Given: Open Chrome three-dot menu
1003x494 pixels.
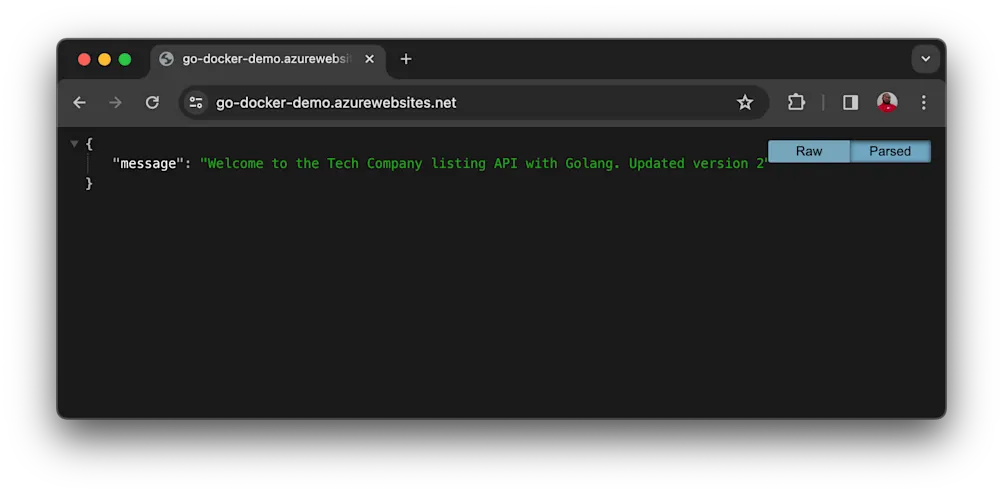Looking at the screenshot, I should pyautogui.click(x=924, y=102).
